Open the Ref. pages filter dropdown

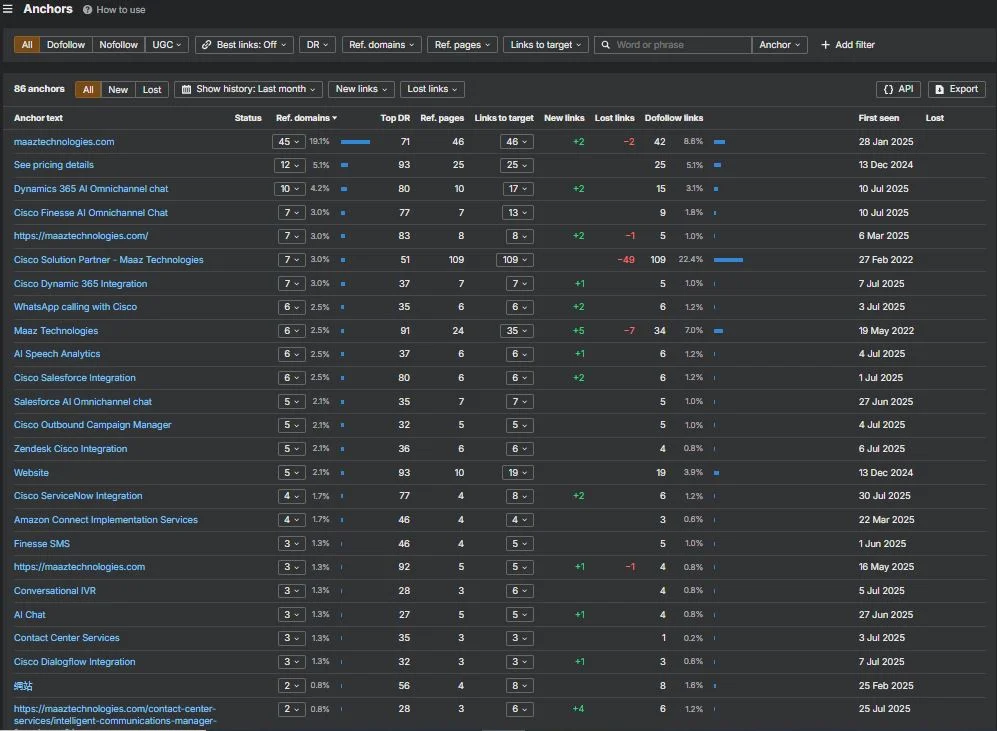[x=462, y=44]
